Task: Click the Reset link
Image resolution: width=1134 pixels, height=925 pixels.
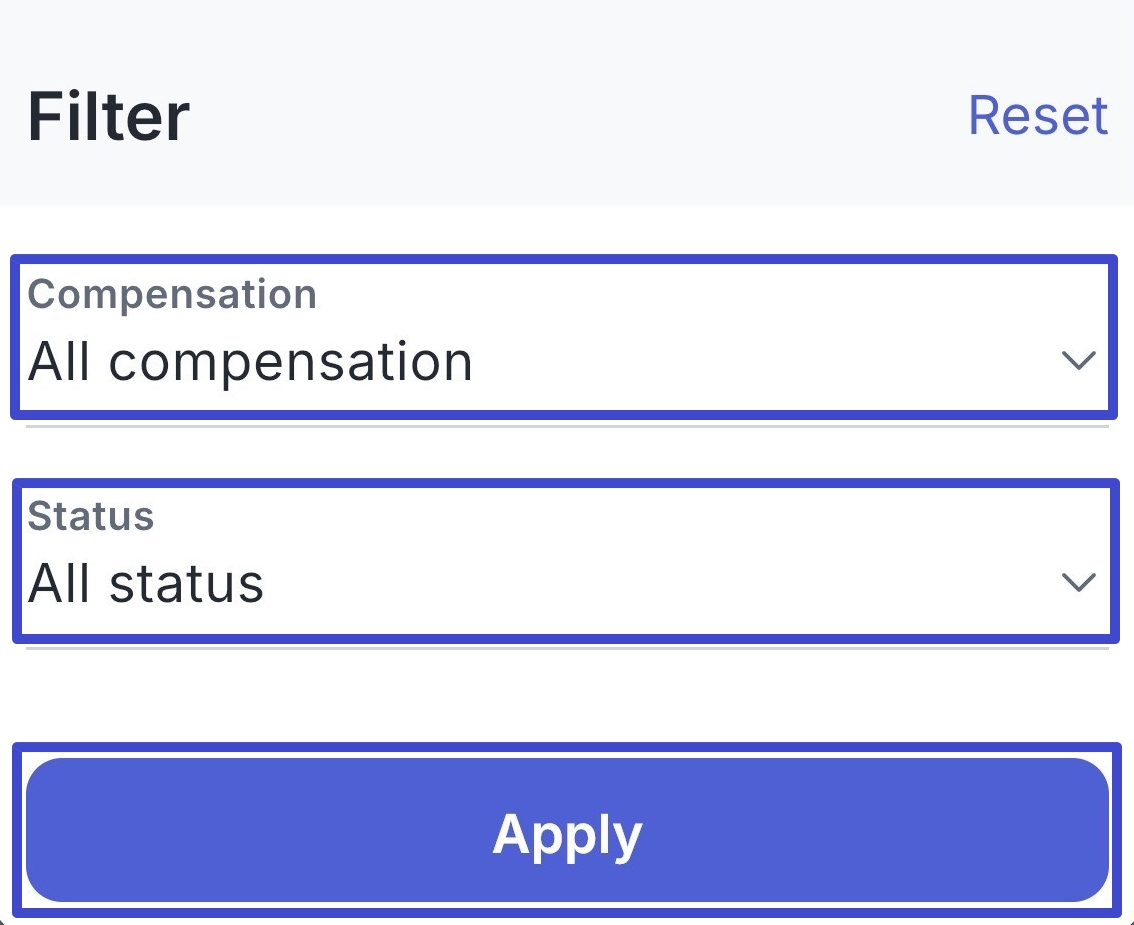Action: [x=1037, y=115]
